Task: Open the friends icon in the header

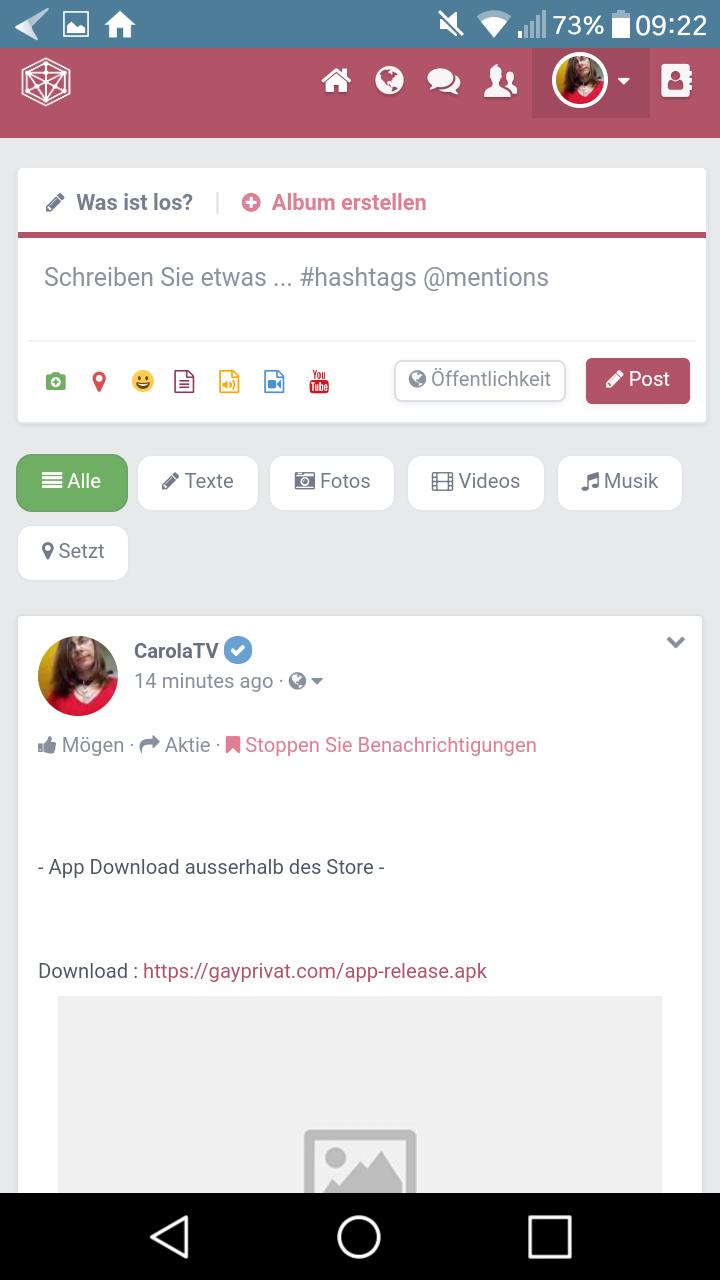Action: (500, 81)
